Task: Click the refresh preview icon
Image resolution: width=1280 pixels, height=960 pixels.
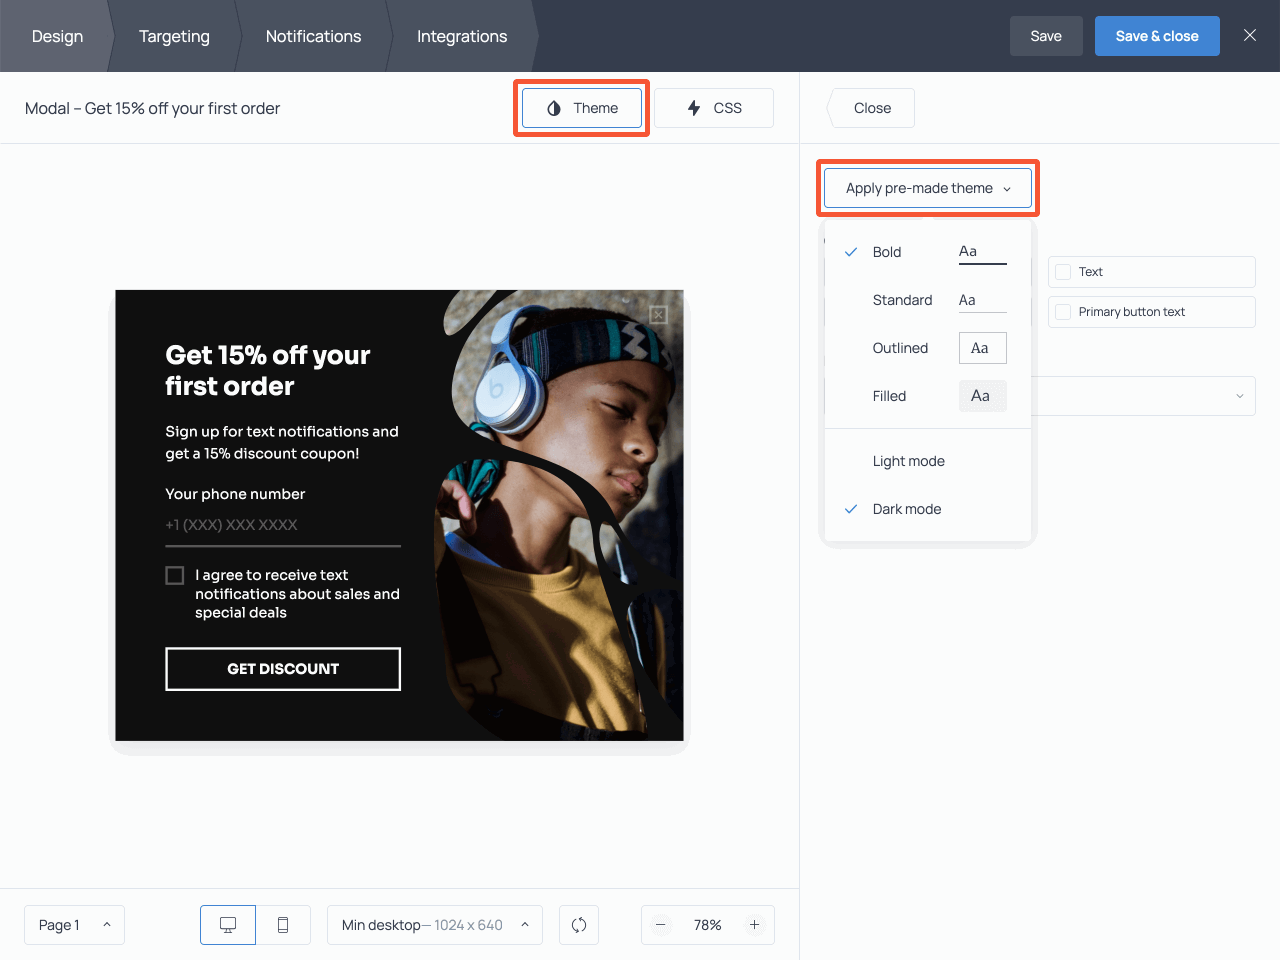Action: [579, 925]
